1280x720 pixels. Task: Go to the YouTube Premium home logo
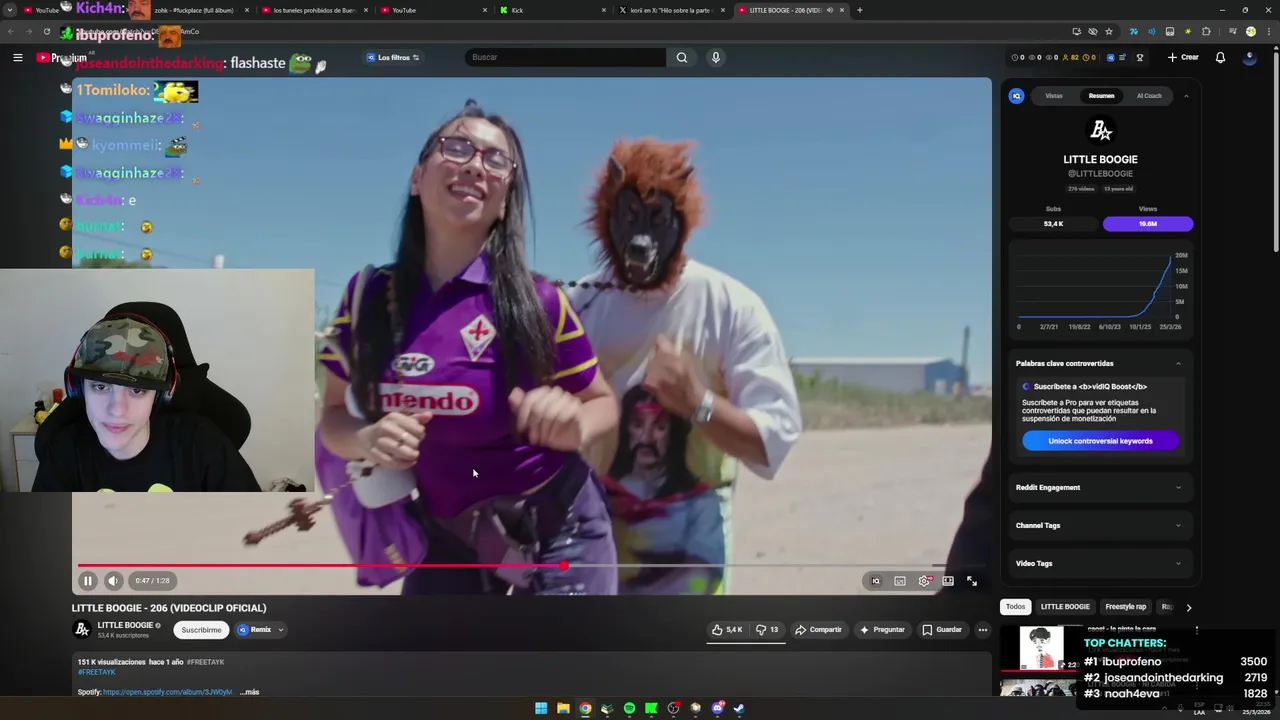coord(62,57)
